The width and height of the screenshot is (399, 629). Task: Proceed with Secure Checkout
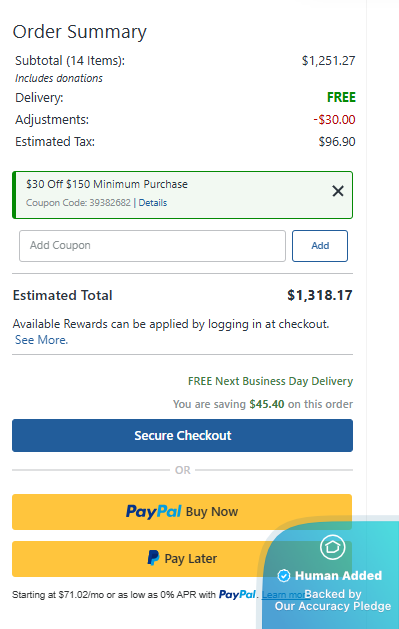(182, 436)
